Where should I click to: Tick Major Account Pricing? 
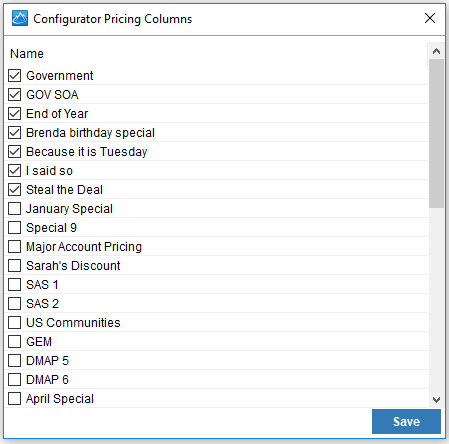pyautogui.click(x=14, y=247)
